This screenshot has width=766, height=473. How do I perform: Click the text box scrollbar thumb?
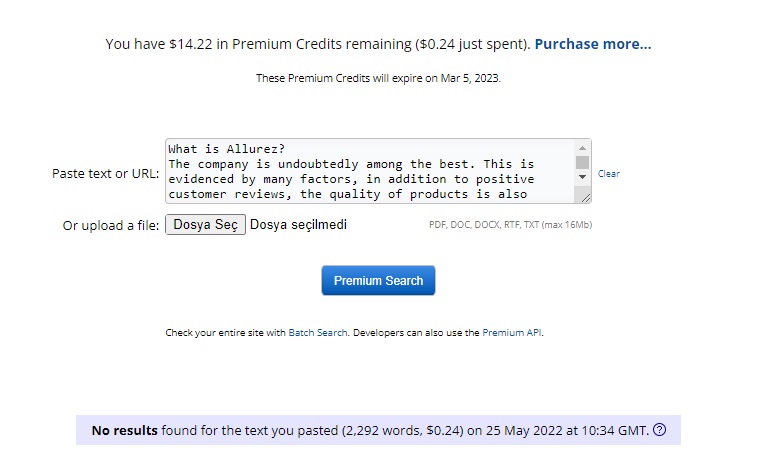[582, 162]
